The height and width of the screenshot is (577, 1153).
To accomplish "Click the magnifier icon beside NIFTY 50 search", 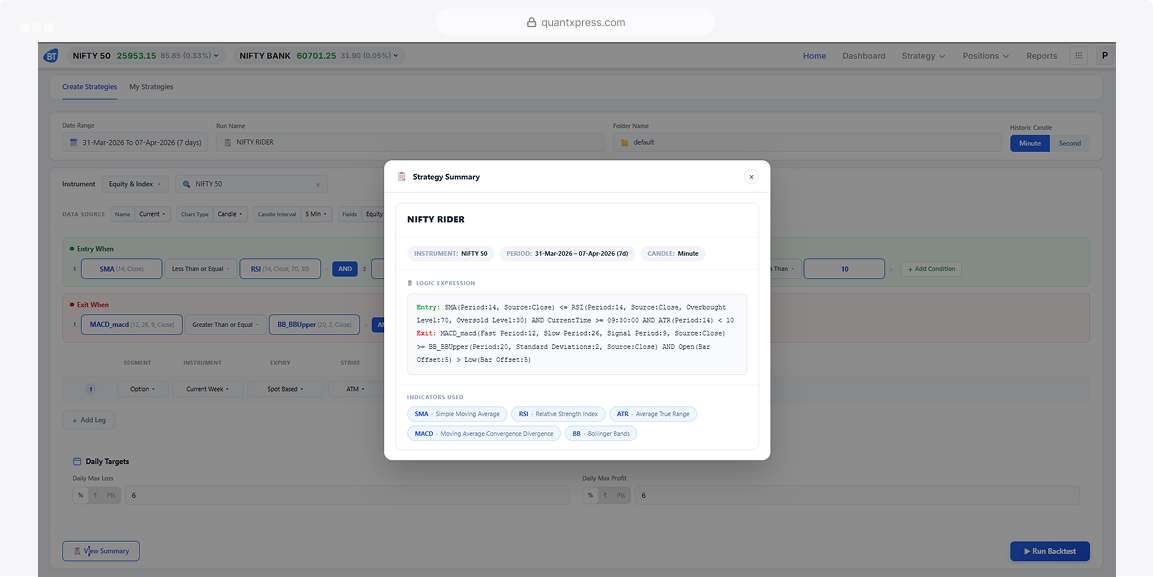I will coord(188,184).
